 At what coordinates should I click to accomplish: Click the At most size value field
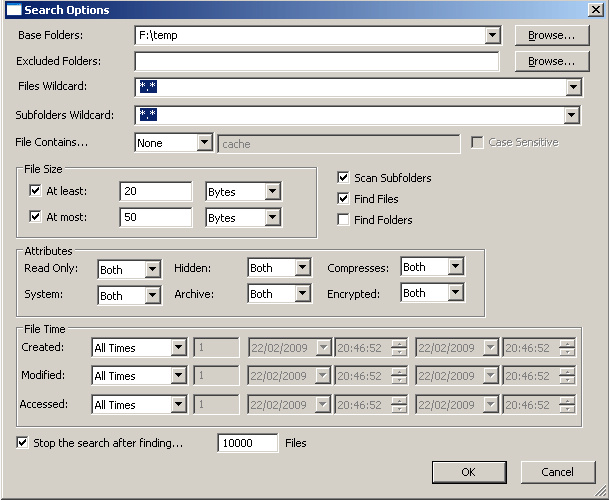(x=155, y=217)
